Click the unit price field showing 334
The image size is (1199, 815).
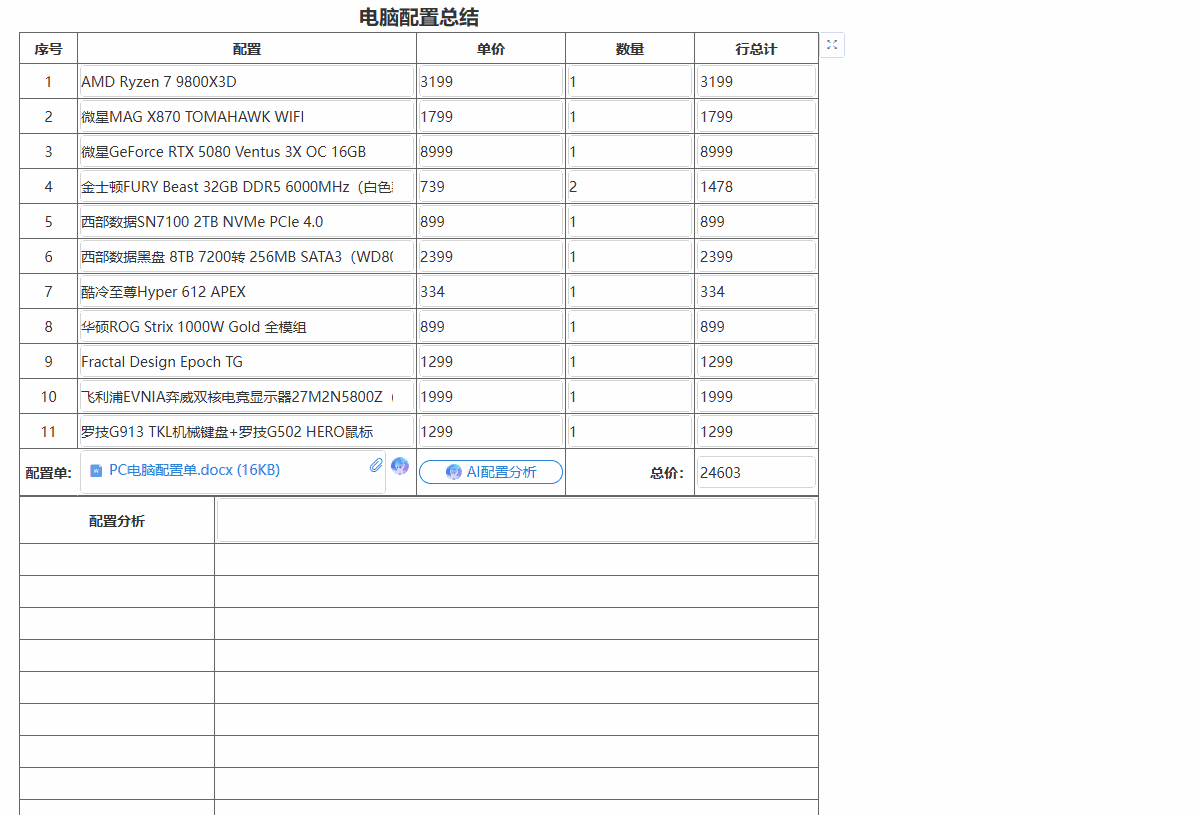point(490,292)
